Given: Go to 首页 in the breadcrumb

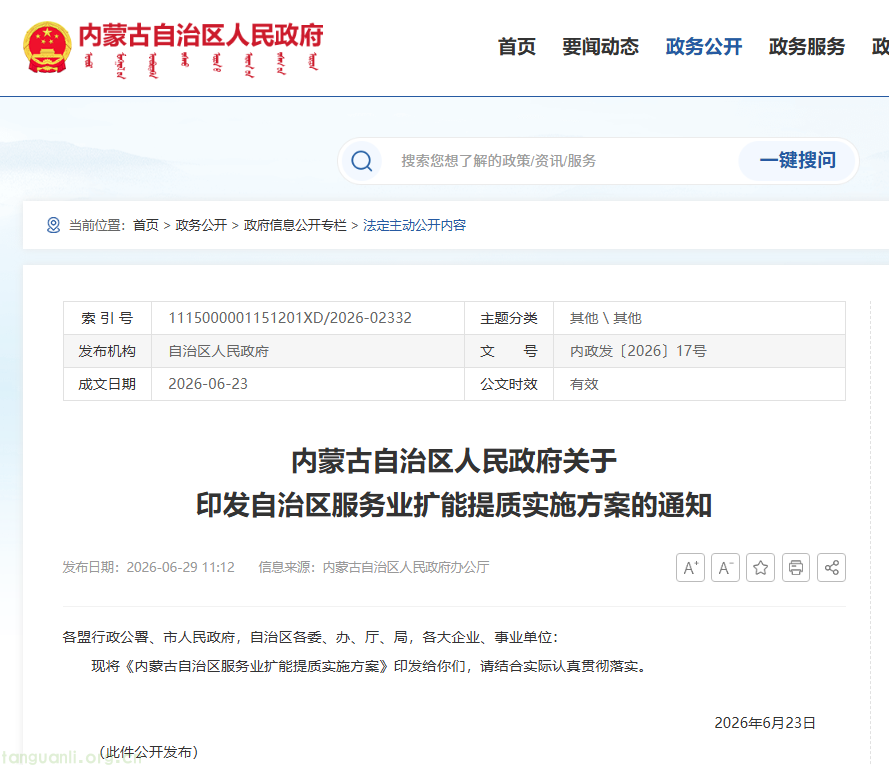Looking at the screenshot, I should coord(146,225).
